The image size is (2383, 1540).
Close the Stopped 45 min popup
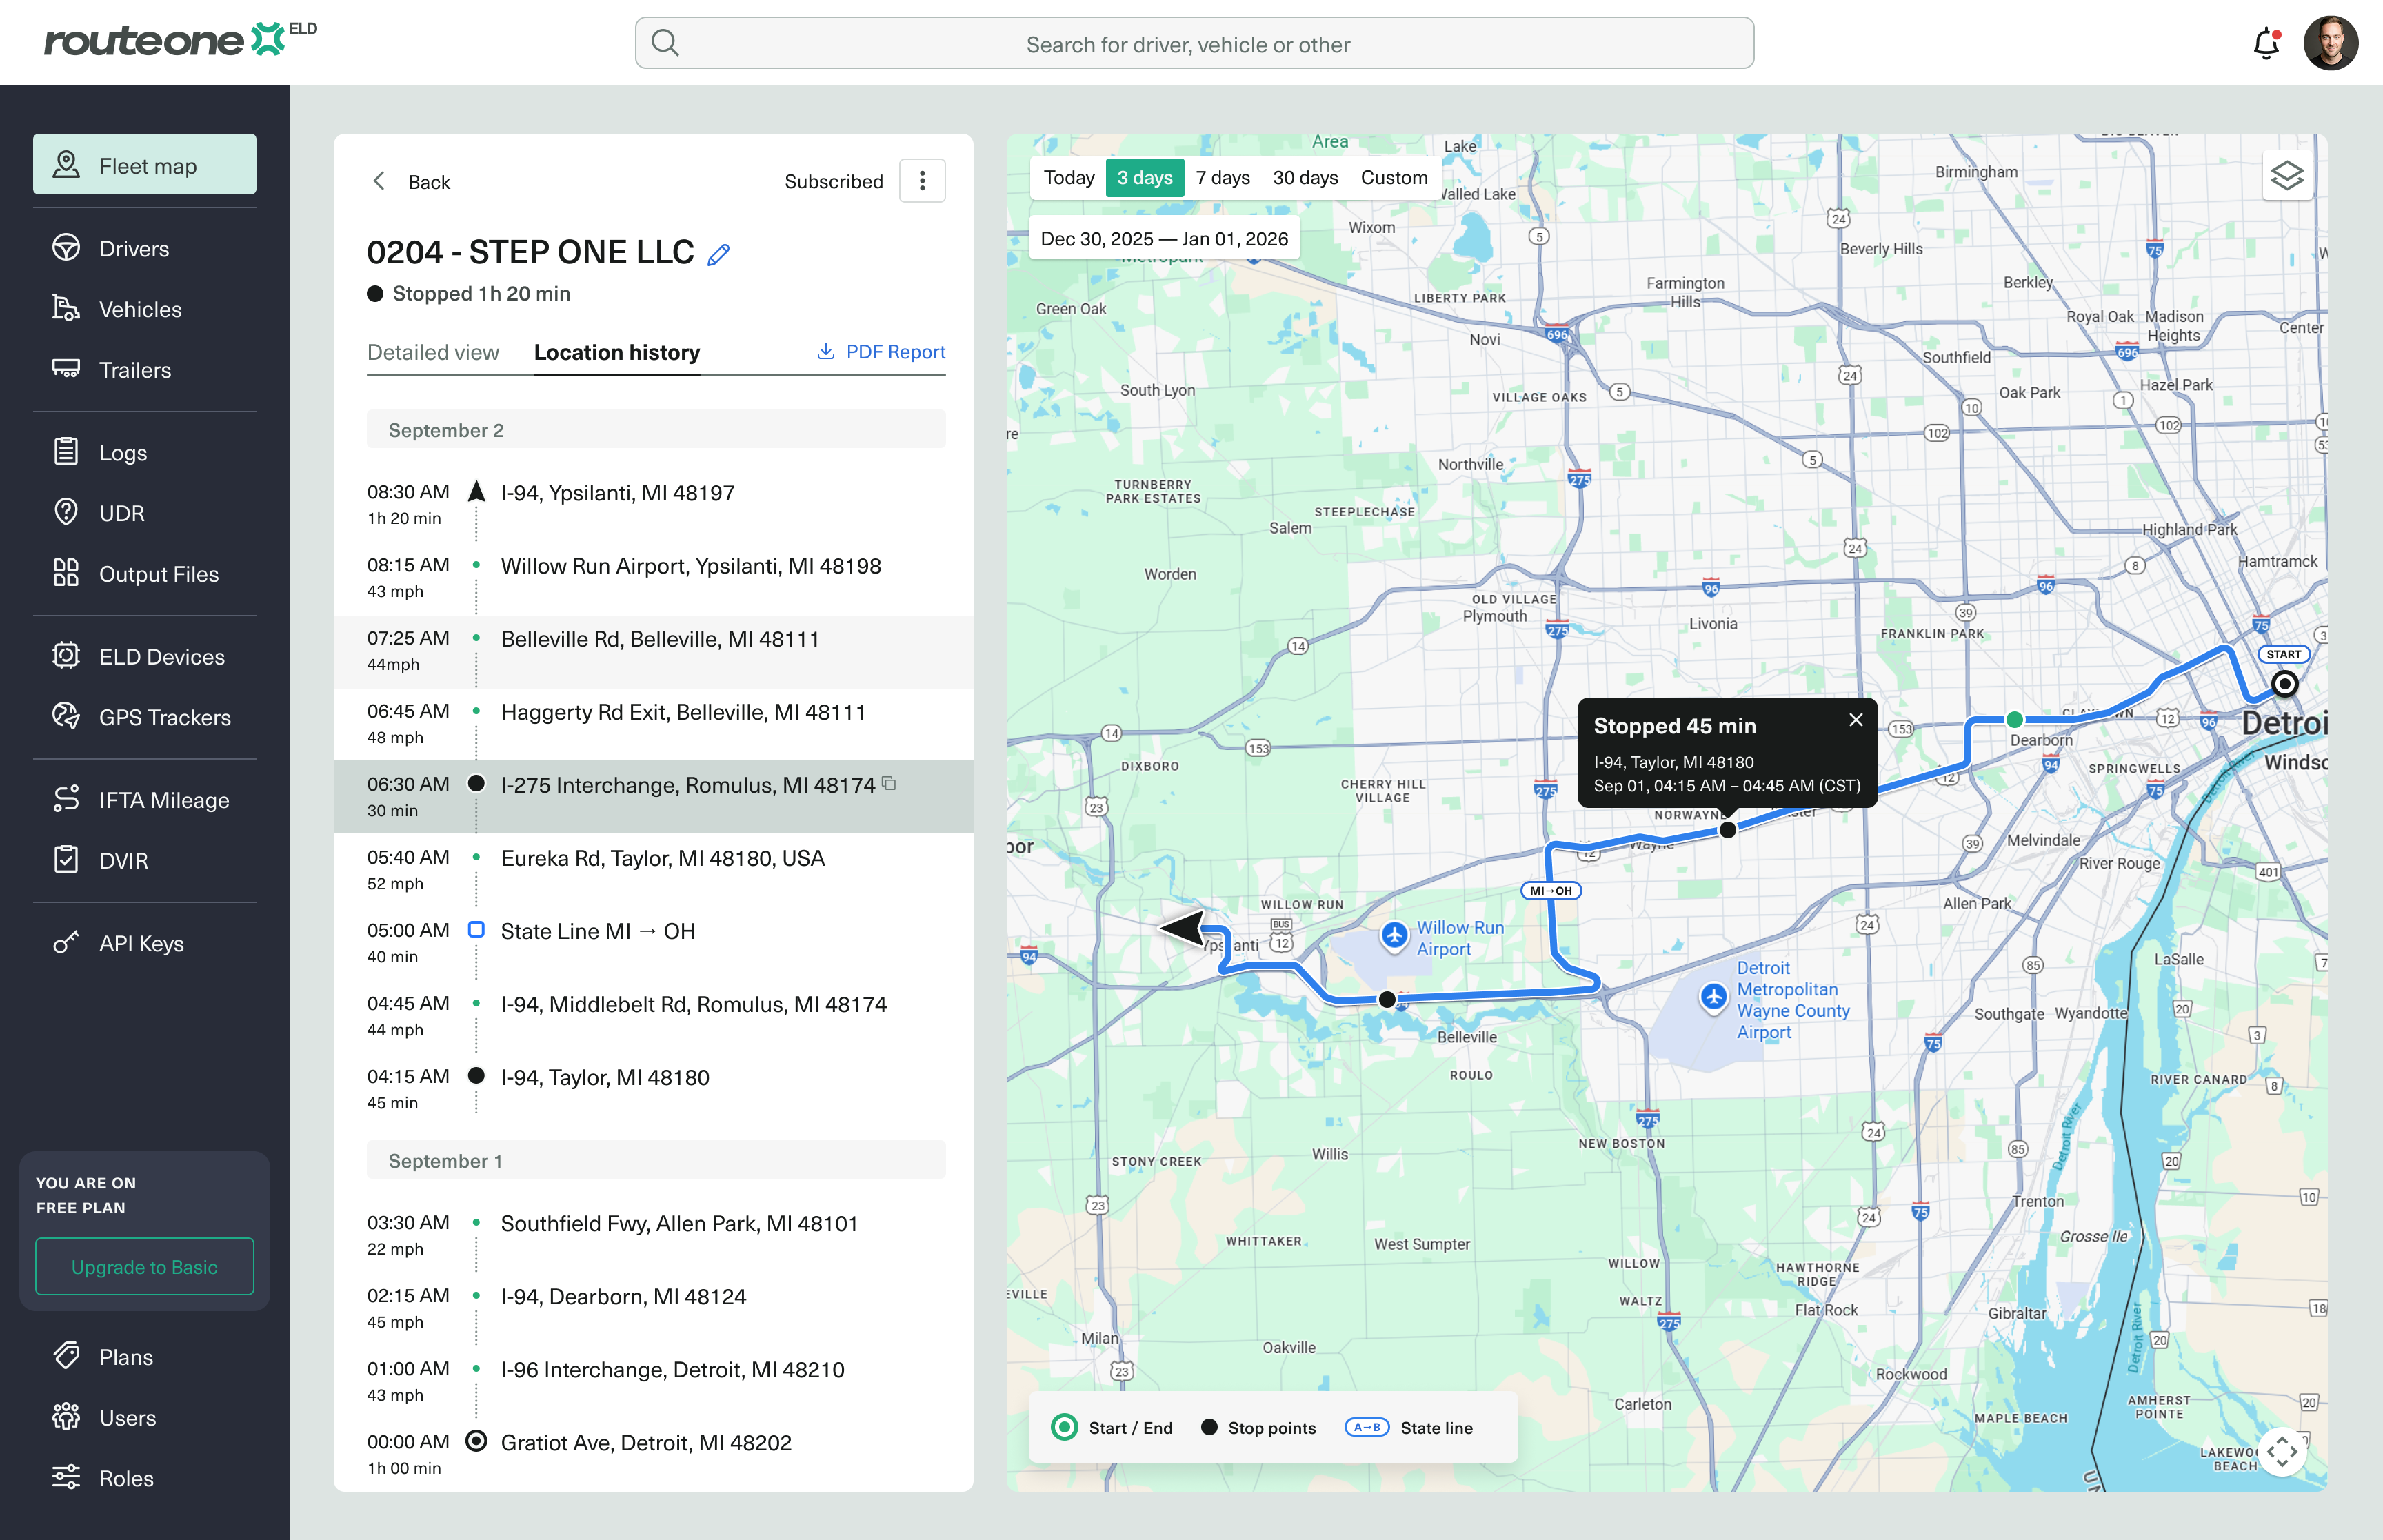1856,720
